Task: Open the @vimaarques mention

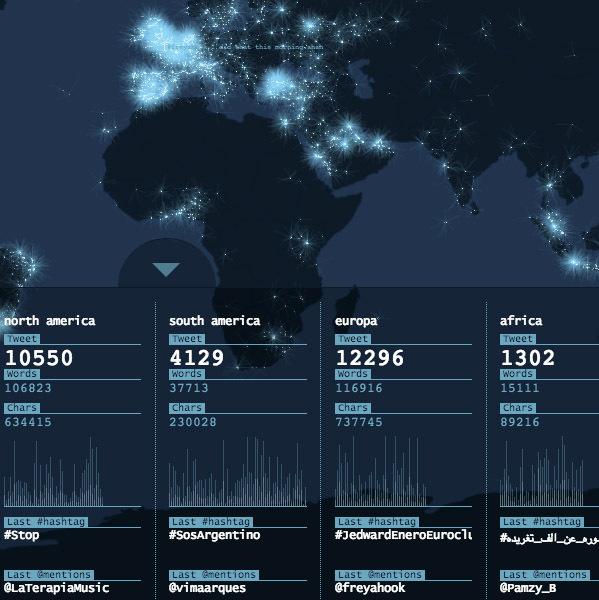Action: point(207,588)
